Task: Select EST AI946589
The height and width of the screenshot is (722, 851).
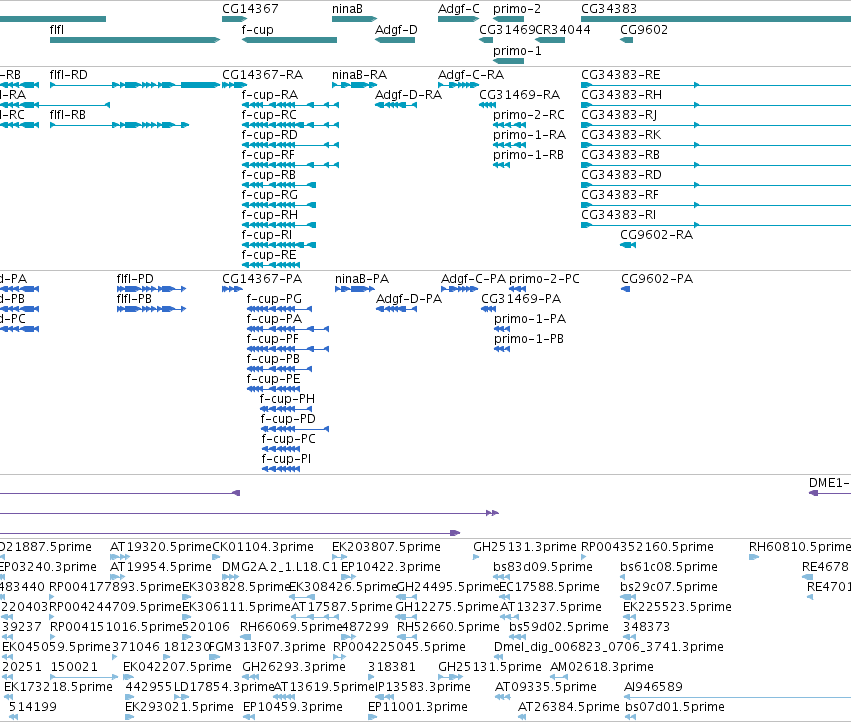Action: 653,687
